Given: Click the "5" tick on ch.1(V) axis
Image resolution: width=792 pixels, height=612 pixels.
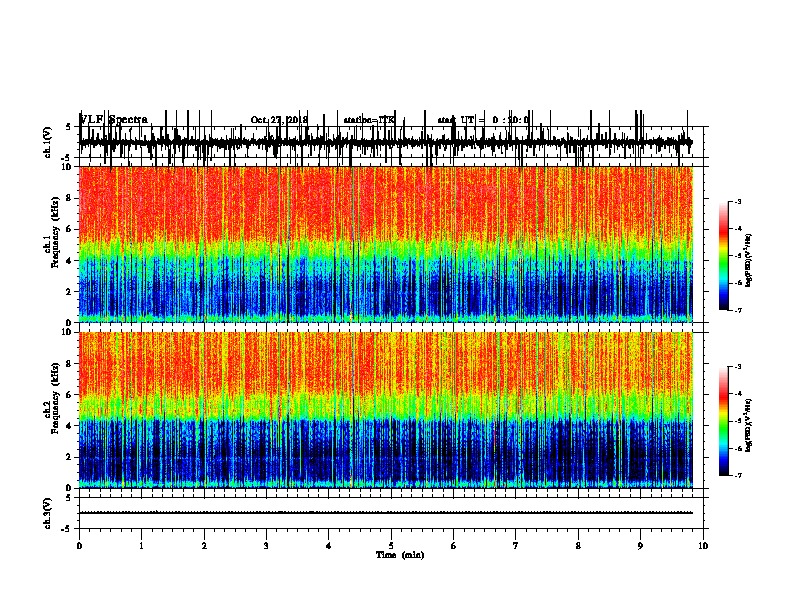Looking at the screenshot, I should (69, 127).
